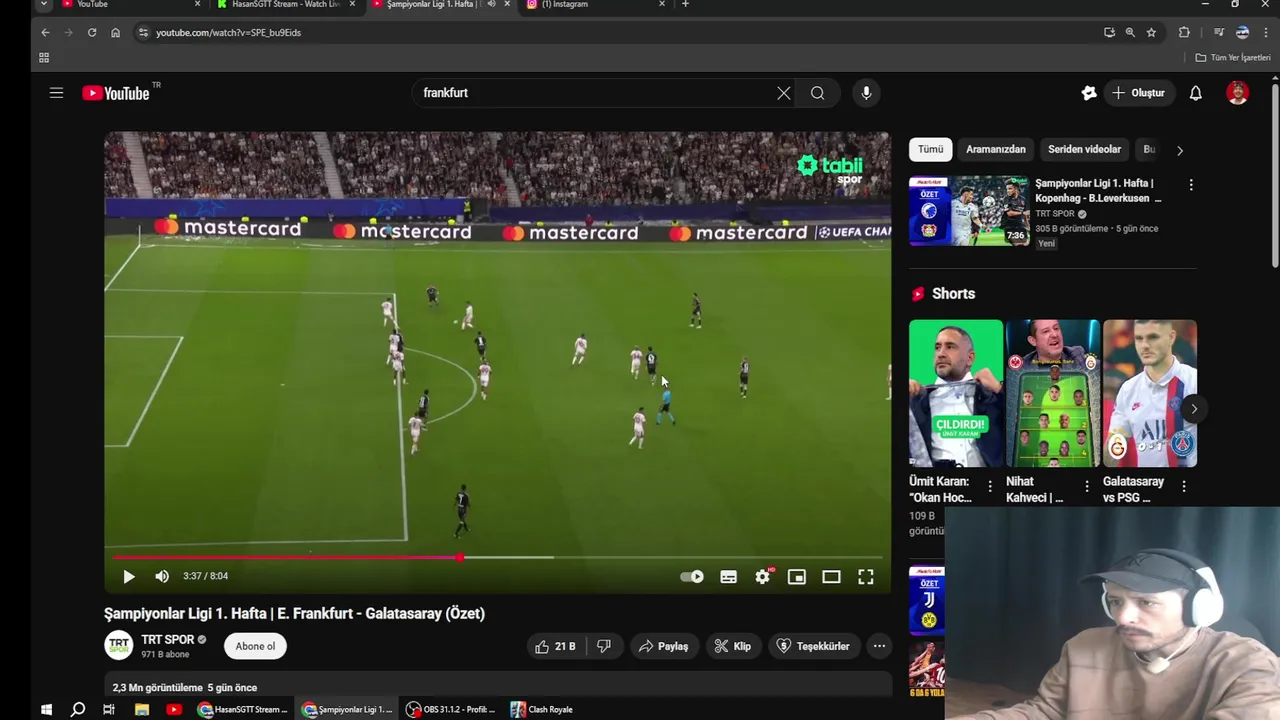Clear the search text with X icon
1280x720 pixels.
pos(784,93)
